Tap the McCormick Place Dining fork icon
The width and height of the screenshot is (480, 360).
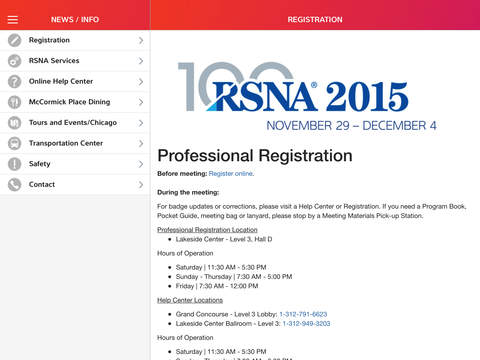tap(14, 102)
